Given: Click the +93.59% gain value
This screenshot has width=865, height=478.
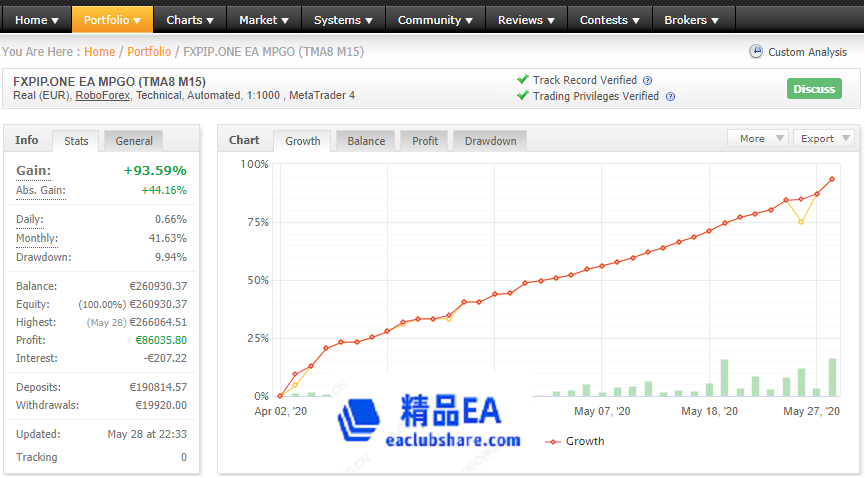Looking at the screenshot, I should tap(155, 171).
